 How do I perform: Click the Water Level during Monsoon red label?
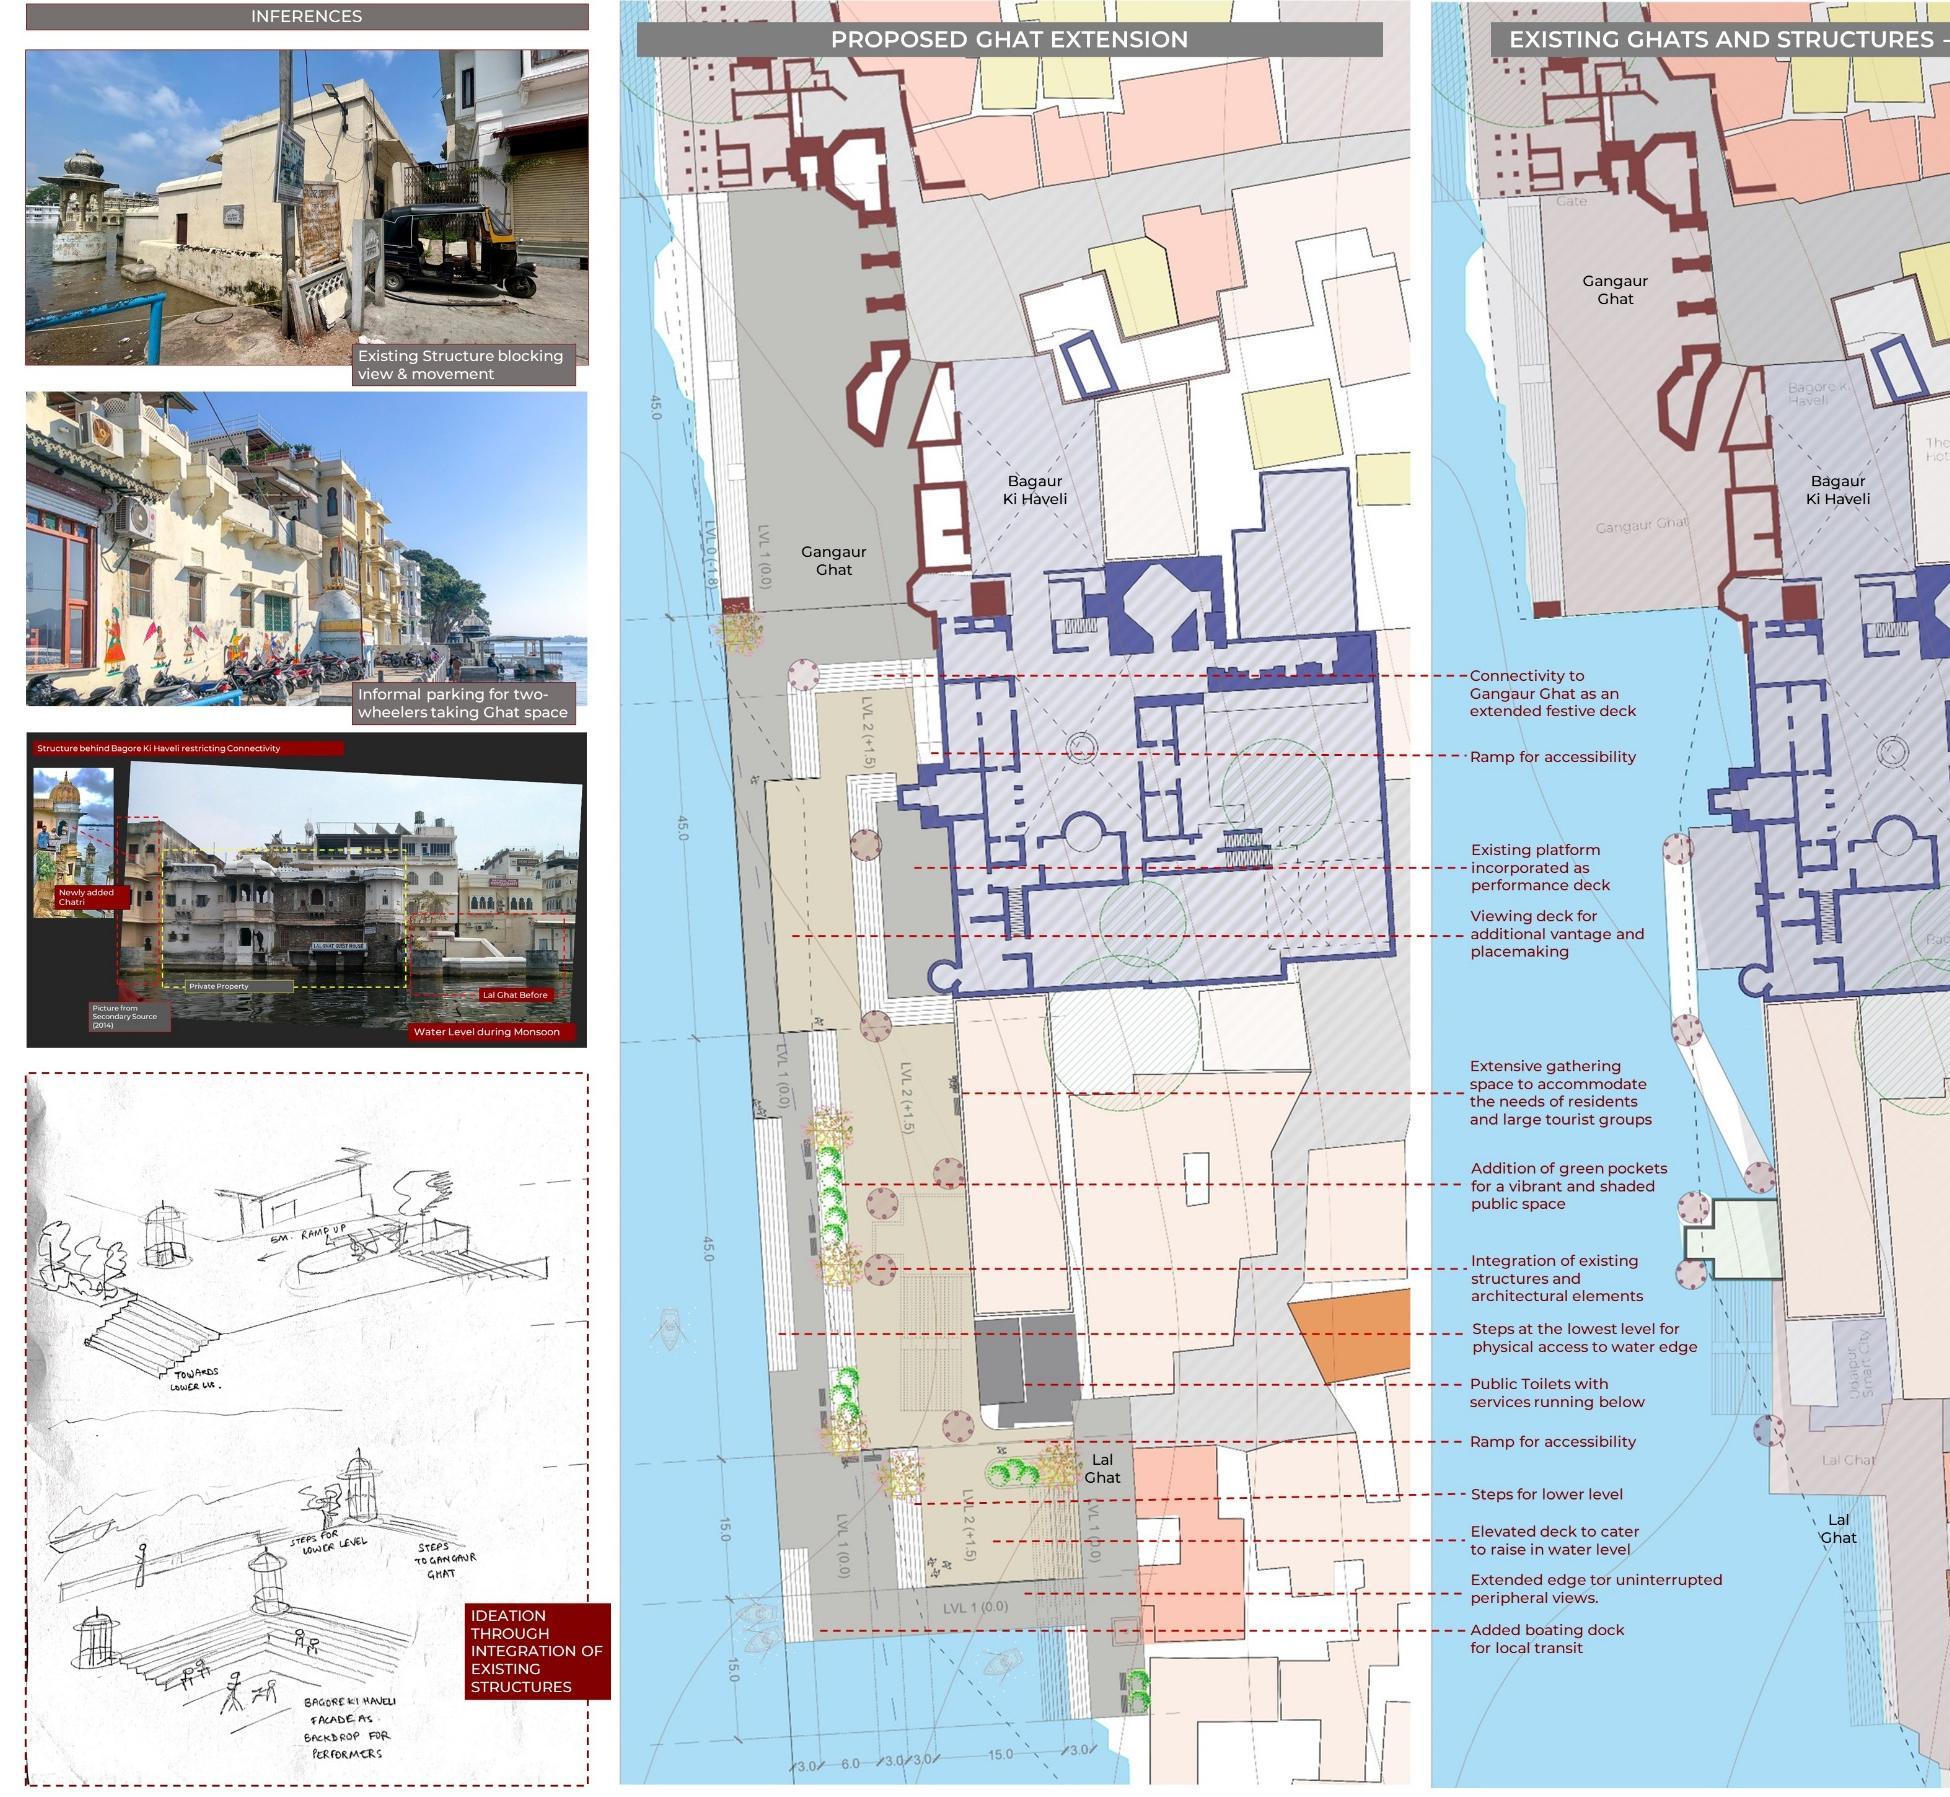[x=486, y=1031]
